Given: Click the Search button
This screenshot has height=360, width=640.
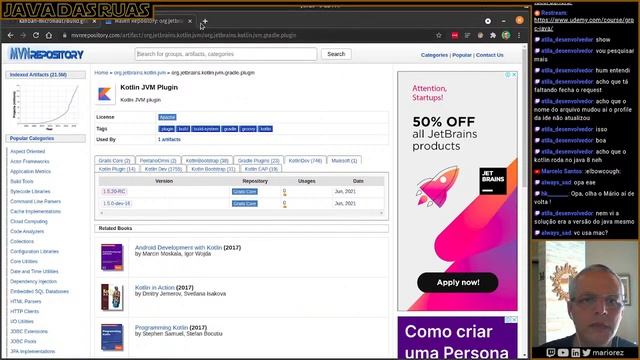Looking at the screenshot, I should [x=336, y=54].
